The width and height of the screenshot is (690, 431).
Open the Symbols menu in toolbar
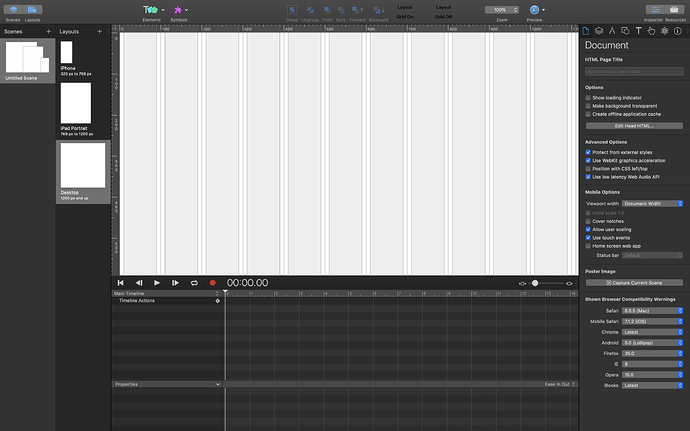(x=180, y=10)
